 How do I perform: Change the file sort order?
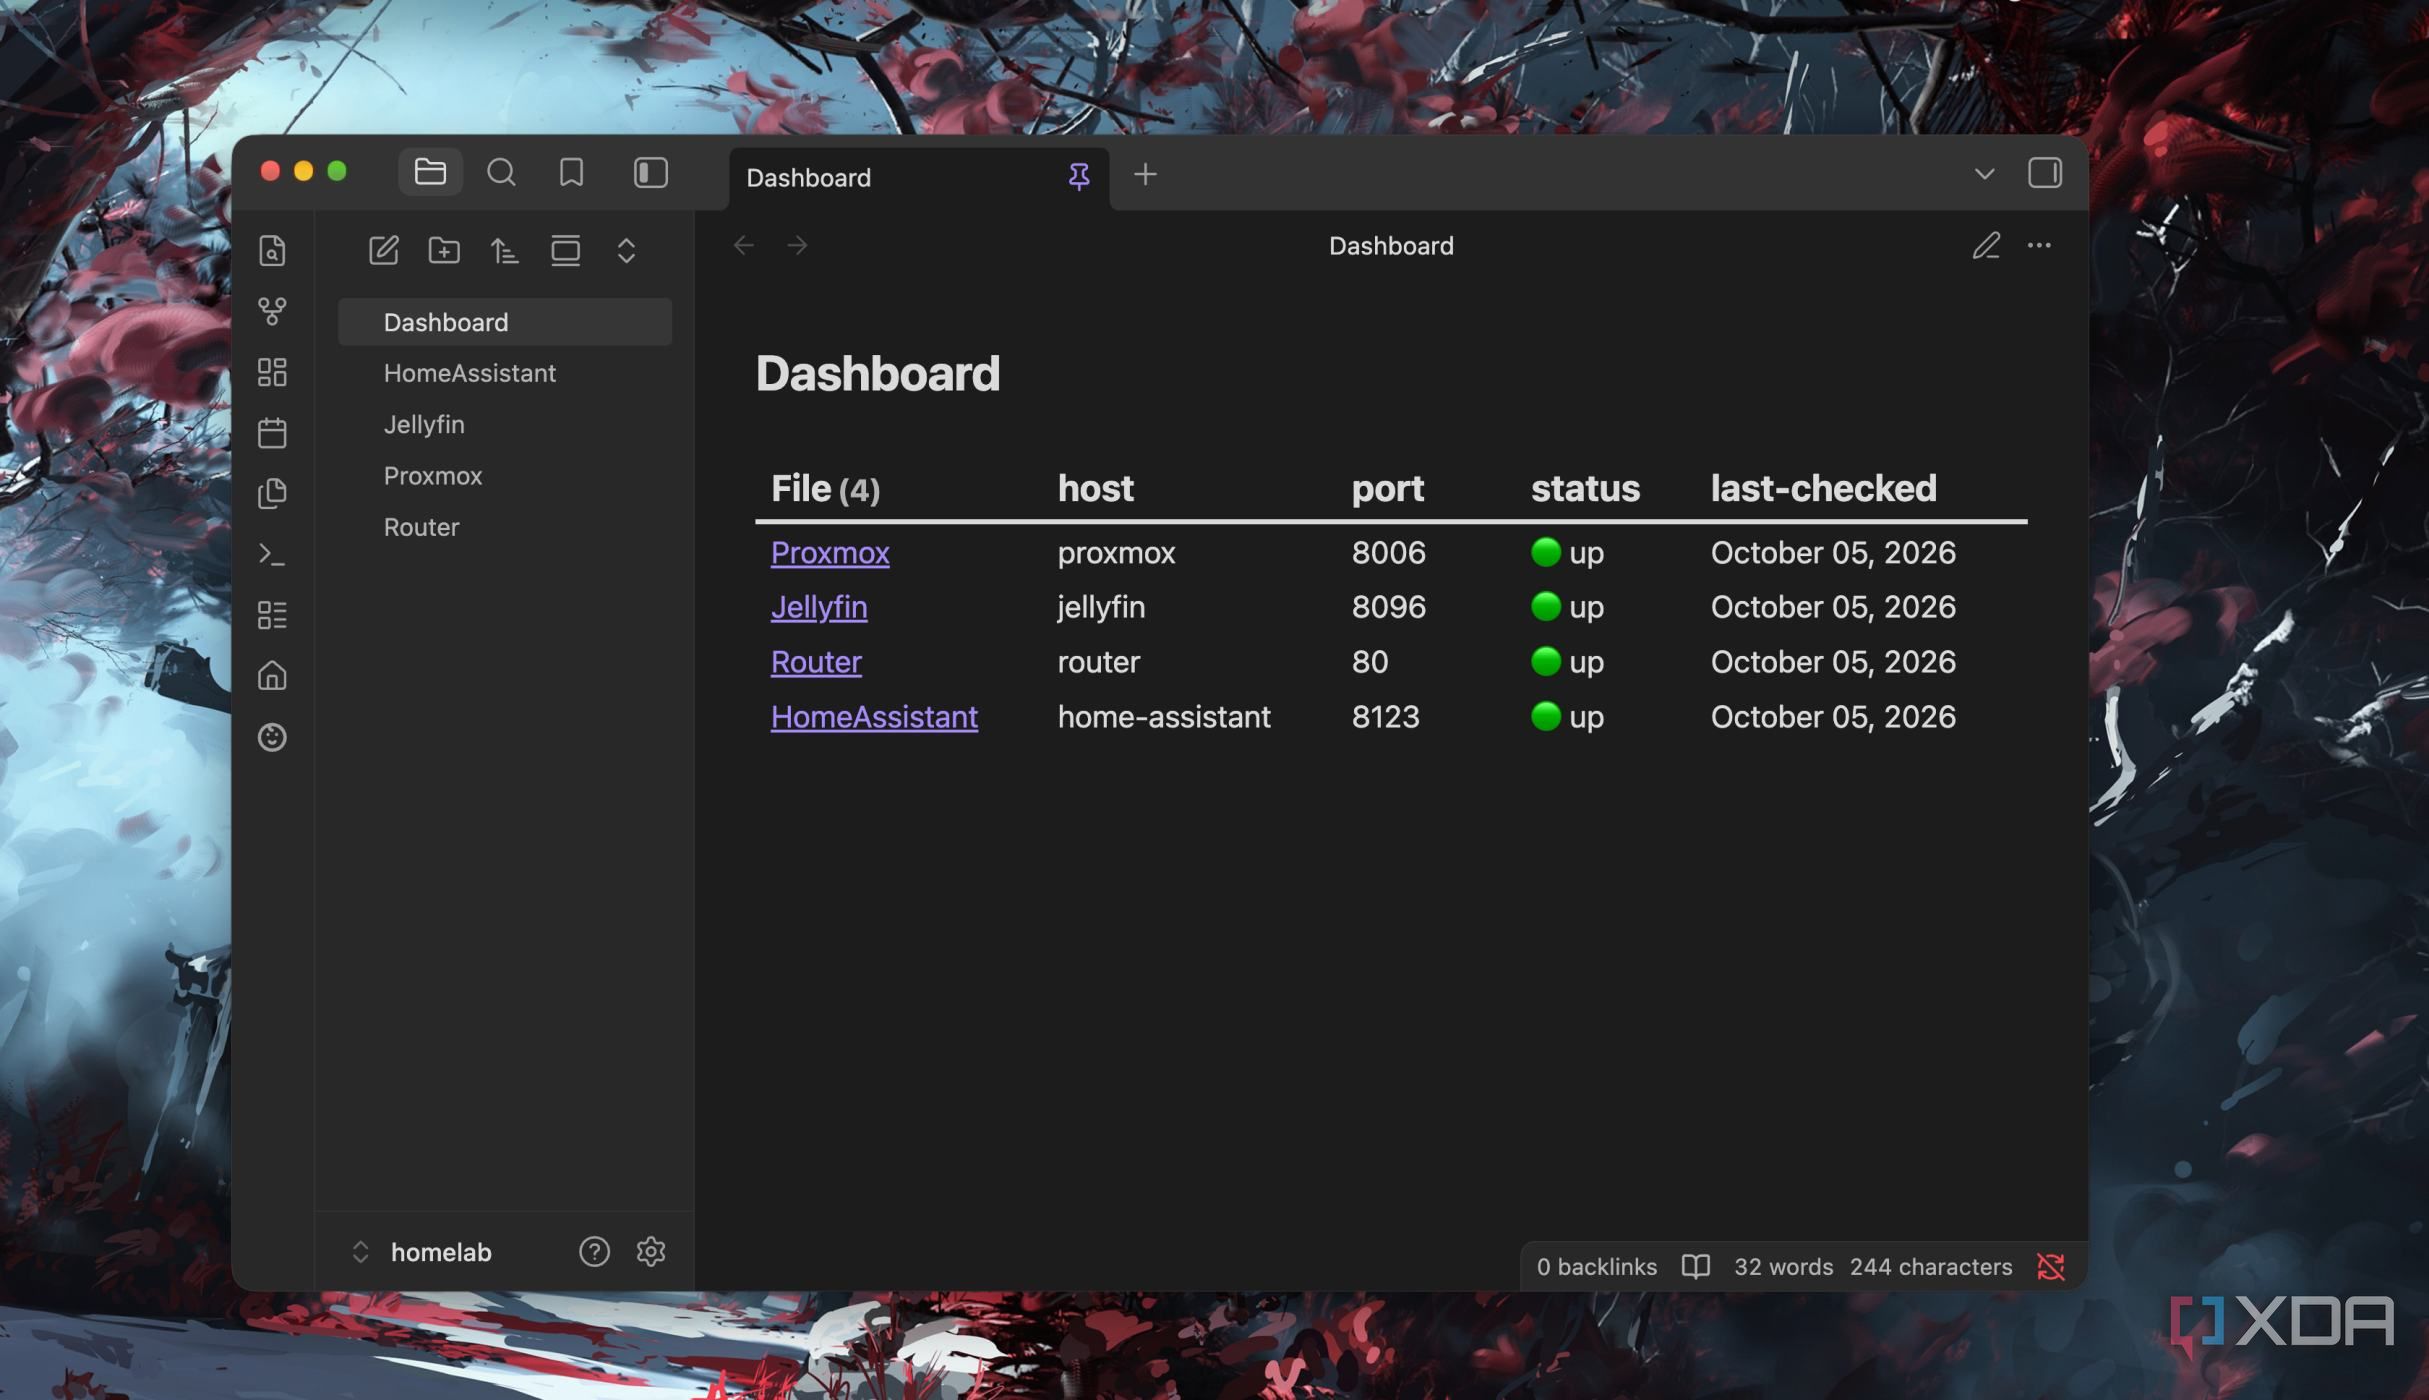pos(505,250)
